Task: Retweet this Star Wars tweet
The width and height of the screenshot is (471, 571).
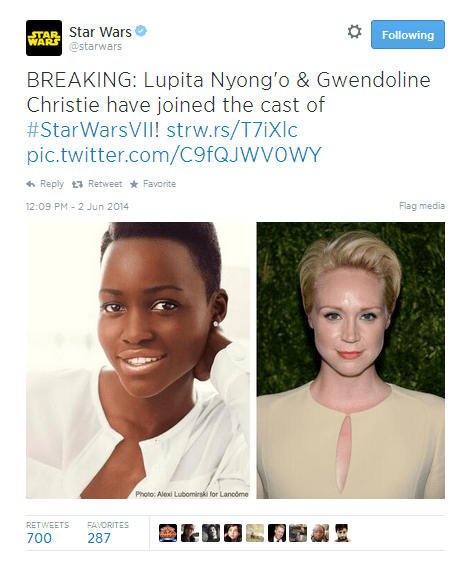Action: [x=97, y=184]
